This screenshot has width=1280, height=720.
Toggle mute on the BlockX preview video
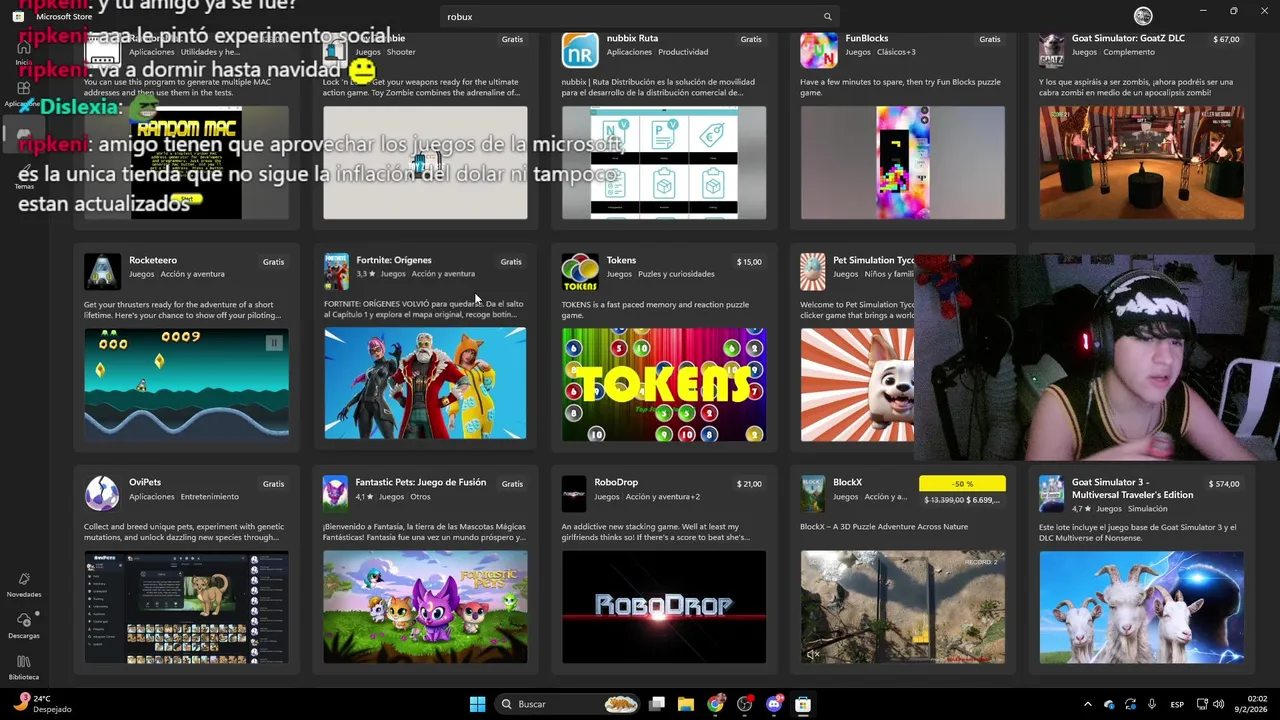coord(813,654)
